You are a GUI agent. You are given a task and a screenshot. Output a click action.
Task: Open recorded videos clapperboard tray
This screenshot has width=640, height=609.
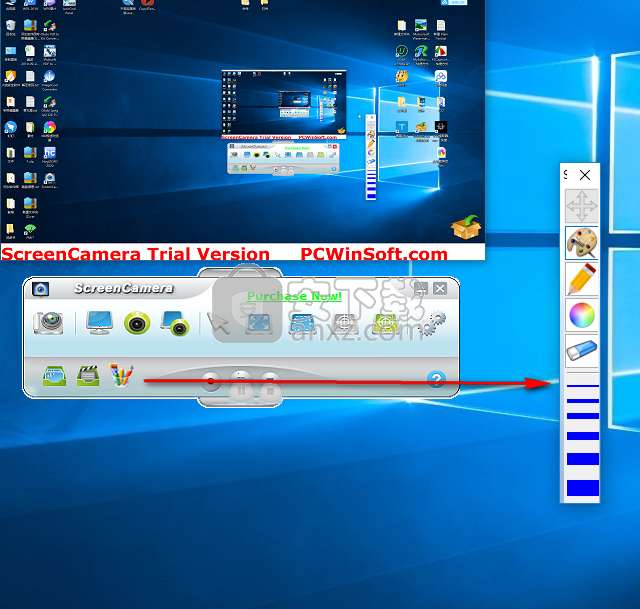[x=88, y=376]
